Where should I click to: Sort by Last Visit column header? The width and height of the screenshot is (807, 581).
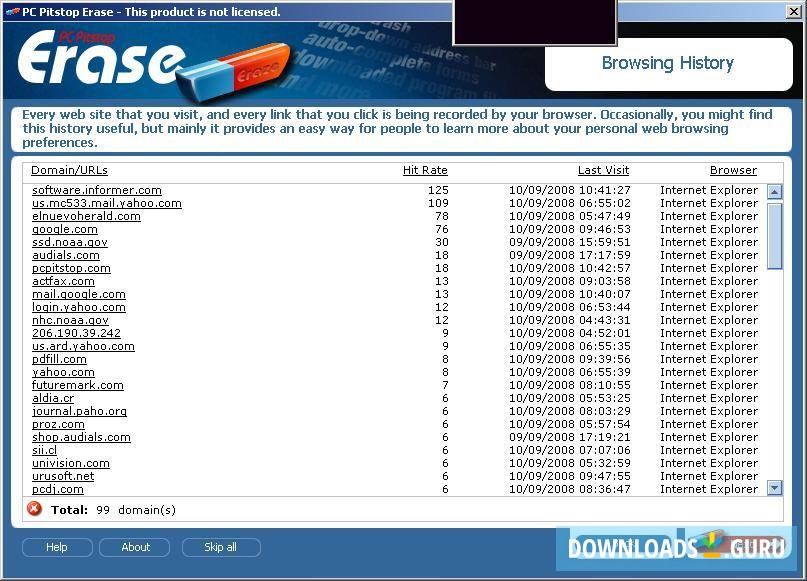pos(603,170)
